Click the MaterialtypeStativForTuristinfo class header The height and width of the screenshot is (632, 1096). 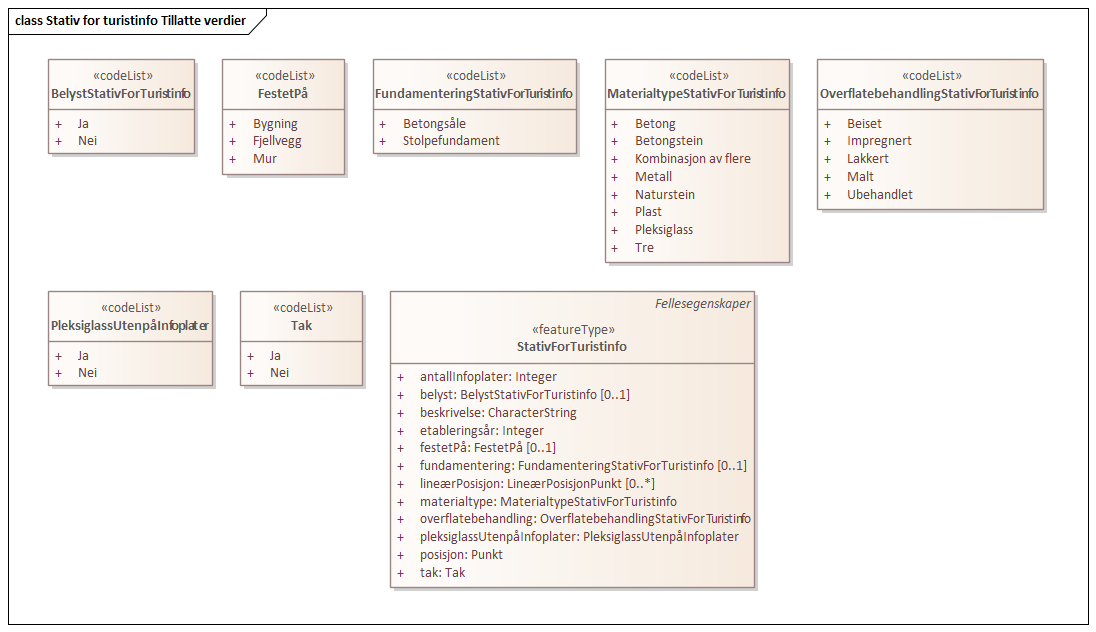(x=697, y=94)
